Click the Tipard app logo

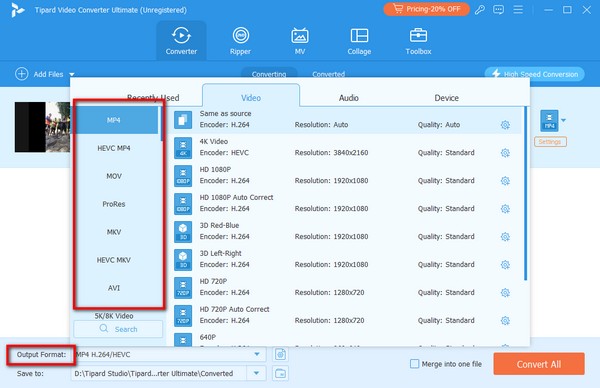tap(17, 10)
